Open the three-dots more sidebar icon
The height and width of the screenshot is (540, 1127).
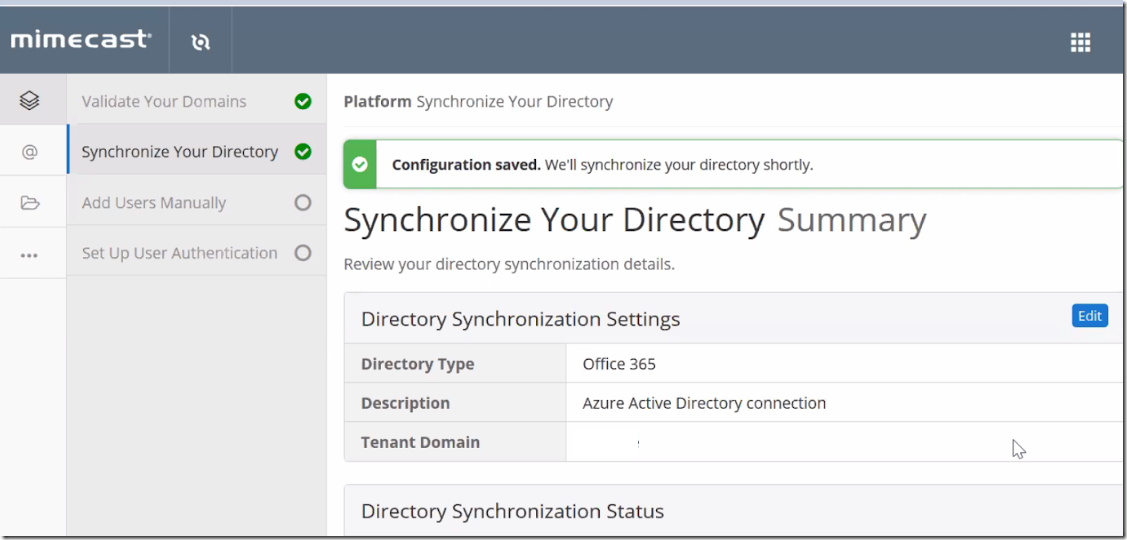click(x=29, y=255)
